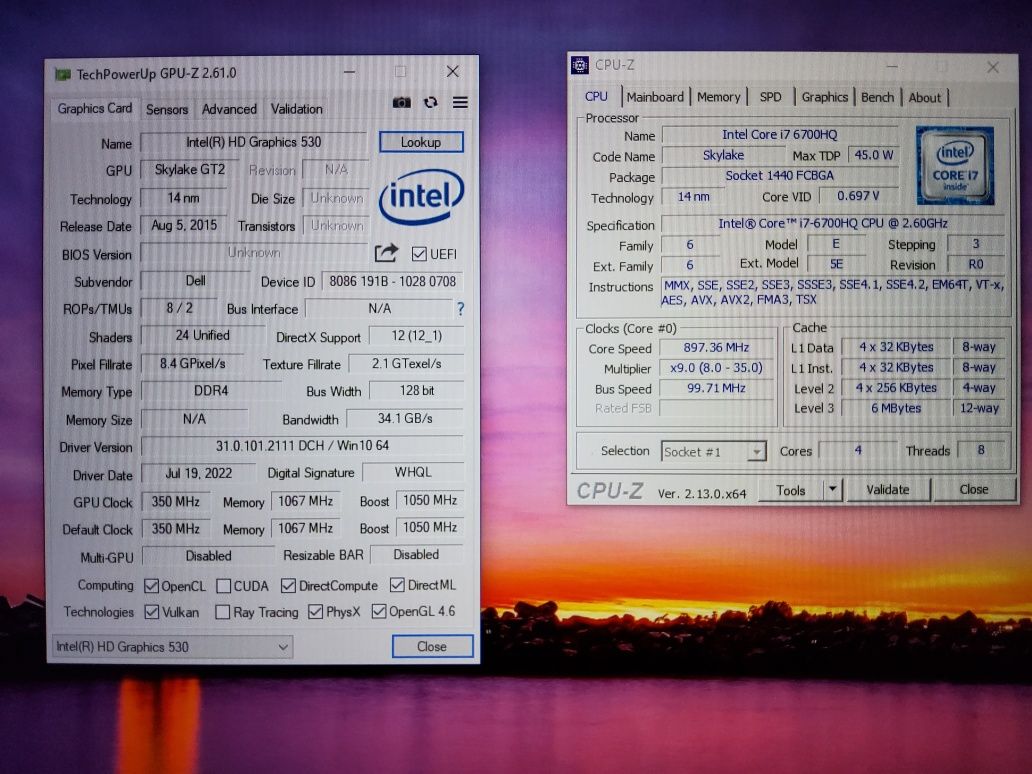
Task: Click the Release Date value Aug 5, 2015
Action: (x=184, y=226)
